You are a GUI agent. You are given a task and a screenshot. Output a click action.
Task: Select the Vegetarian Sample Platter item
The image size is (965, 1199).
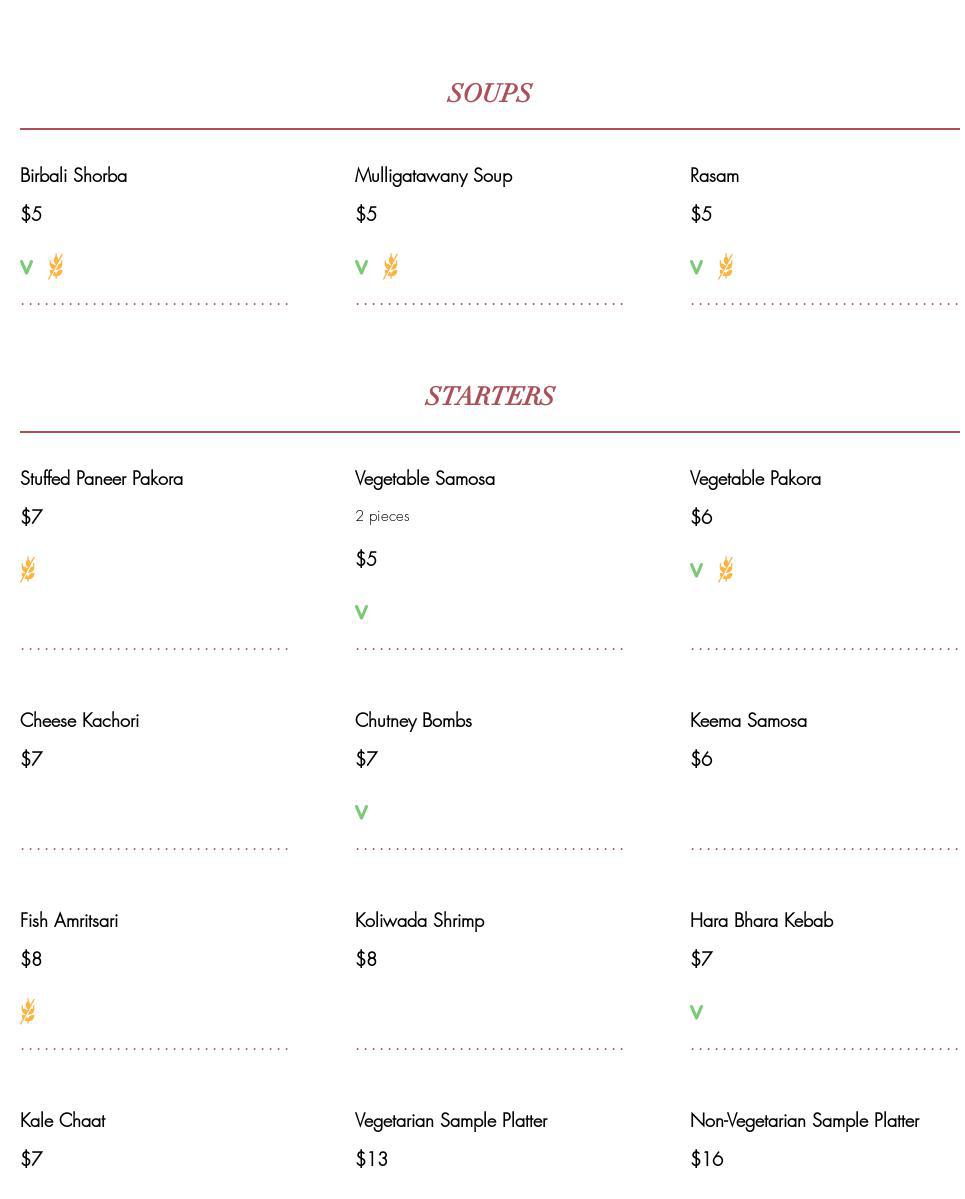[x=451, y=1121]
